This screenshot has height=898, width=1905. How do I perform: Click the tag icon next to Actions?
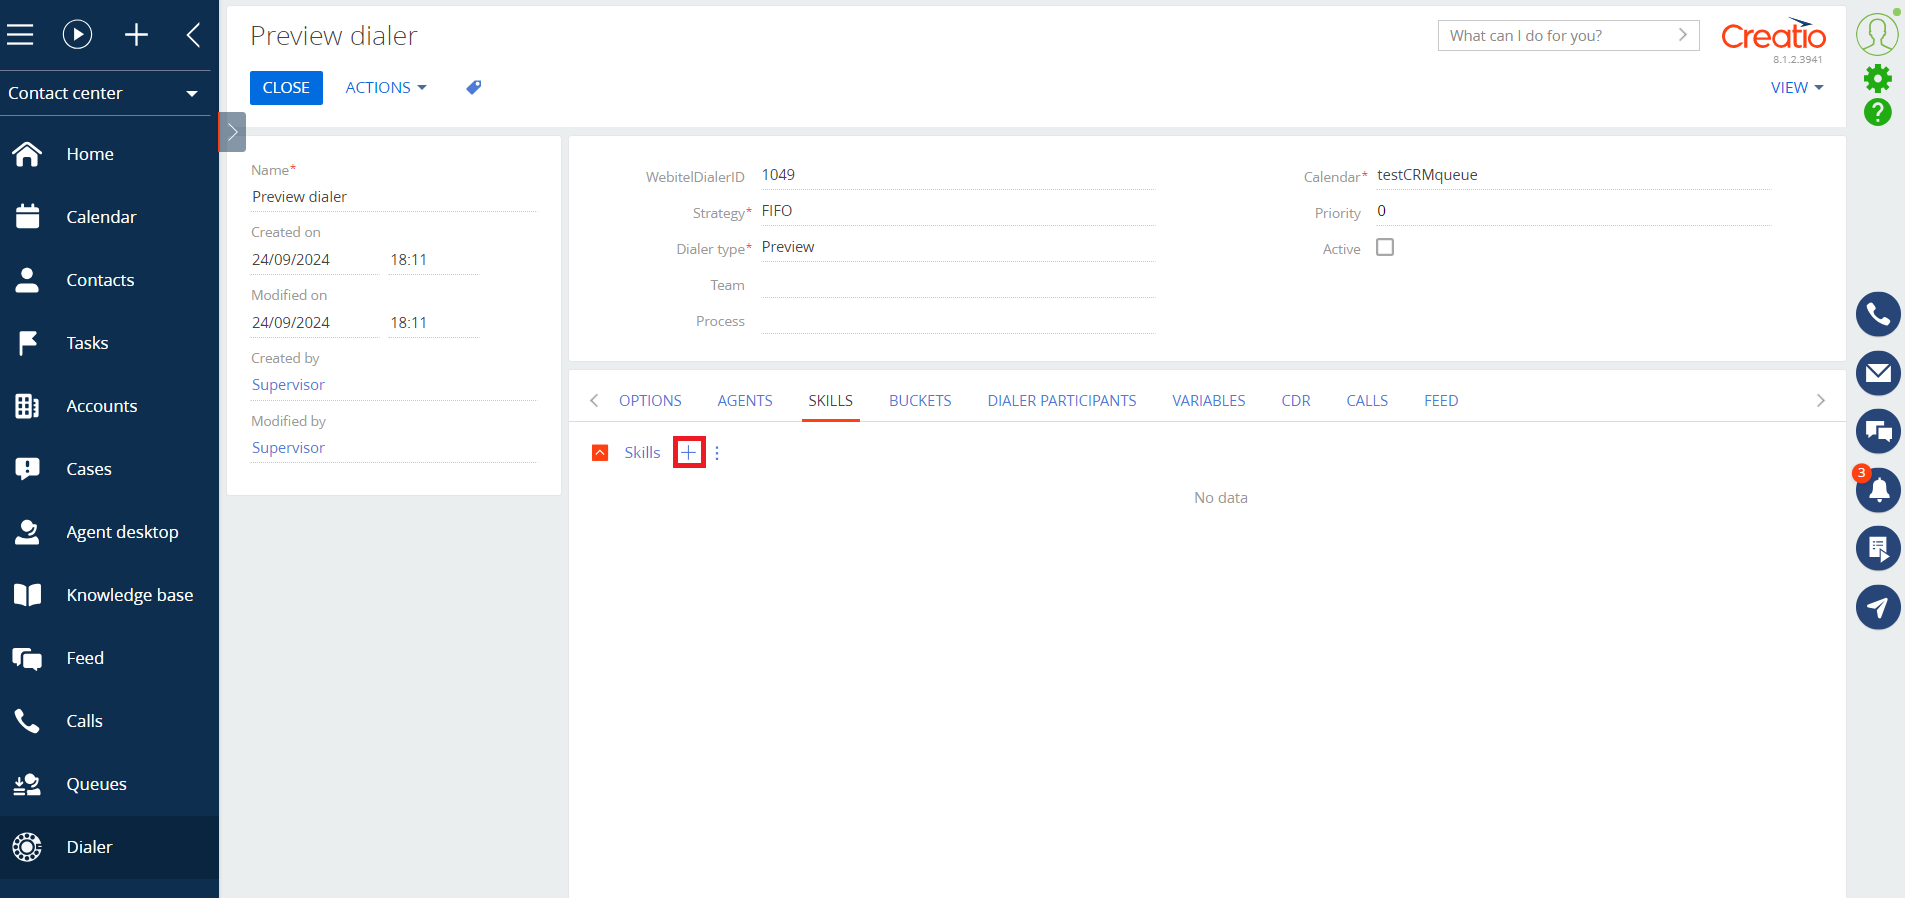tap(474, 88)
